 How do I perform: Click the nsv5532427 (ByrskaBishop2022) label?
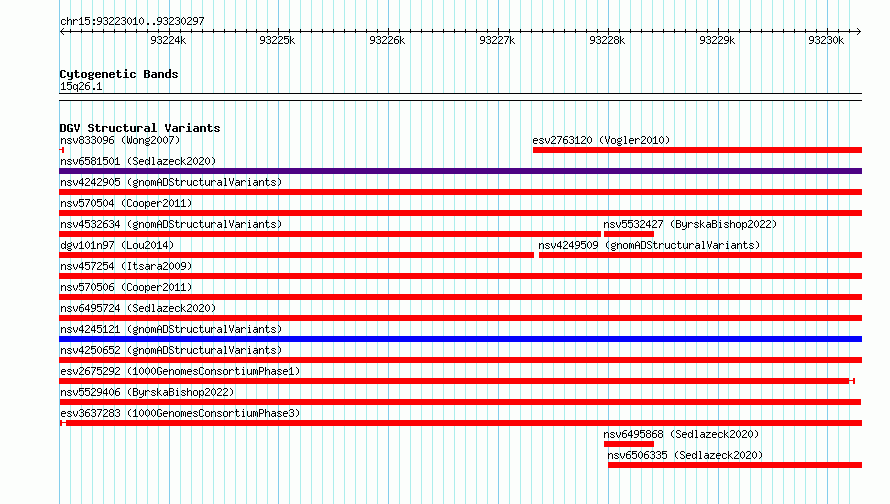point(690,224)
